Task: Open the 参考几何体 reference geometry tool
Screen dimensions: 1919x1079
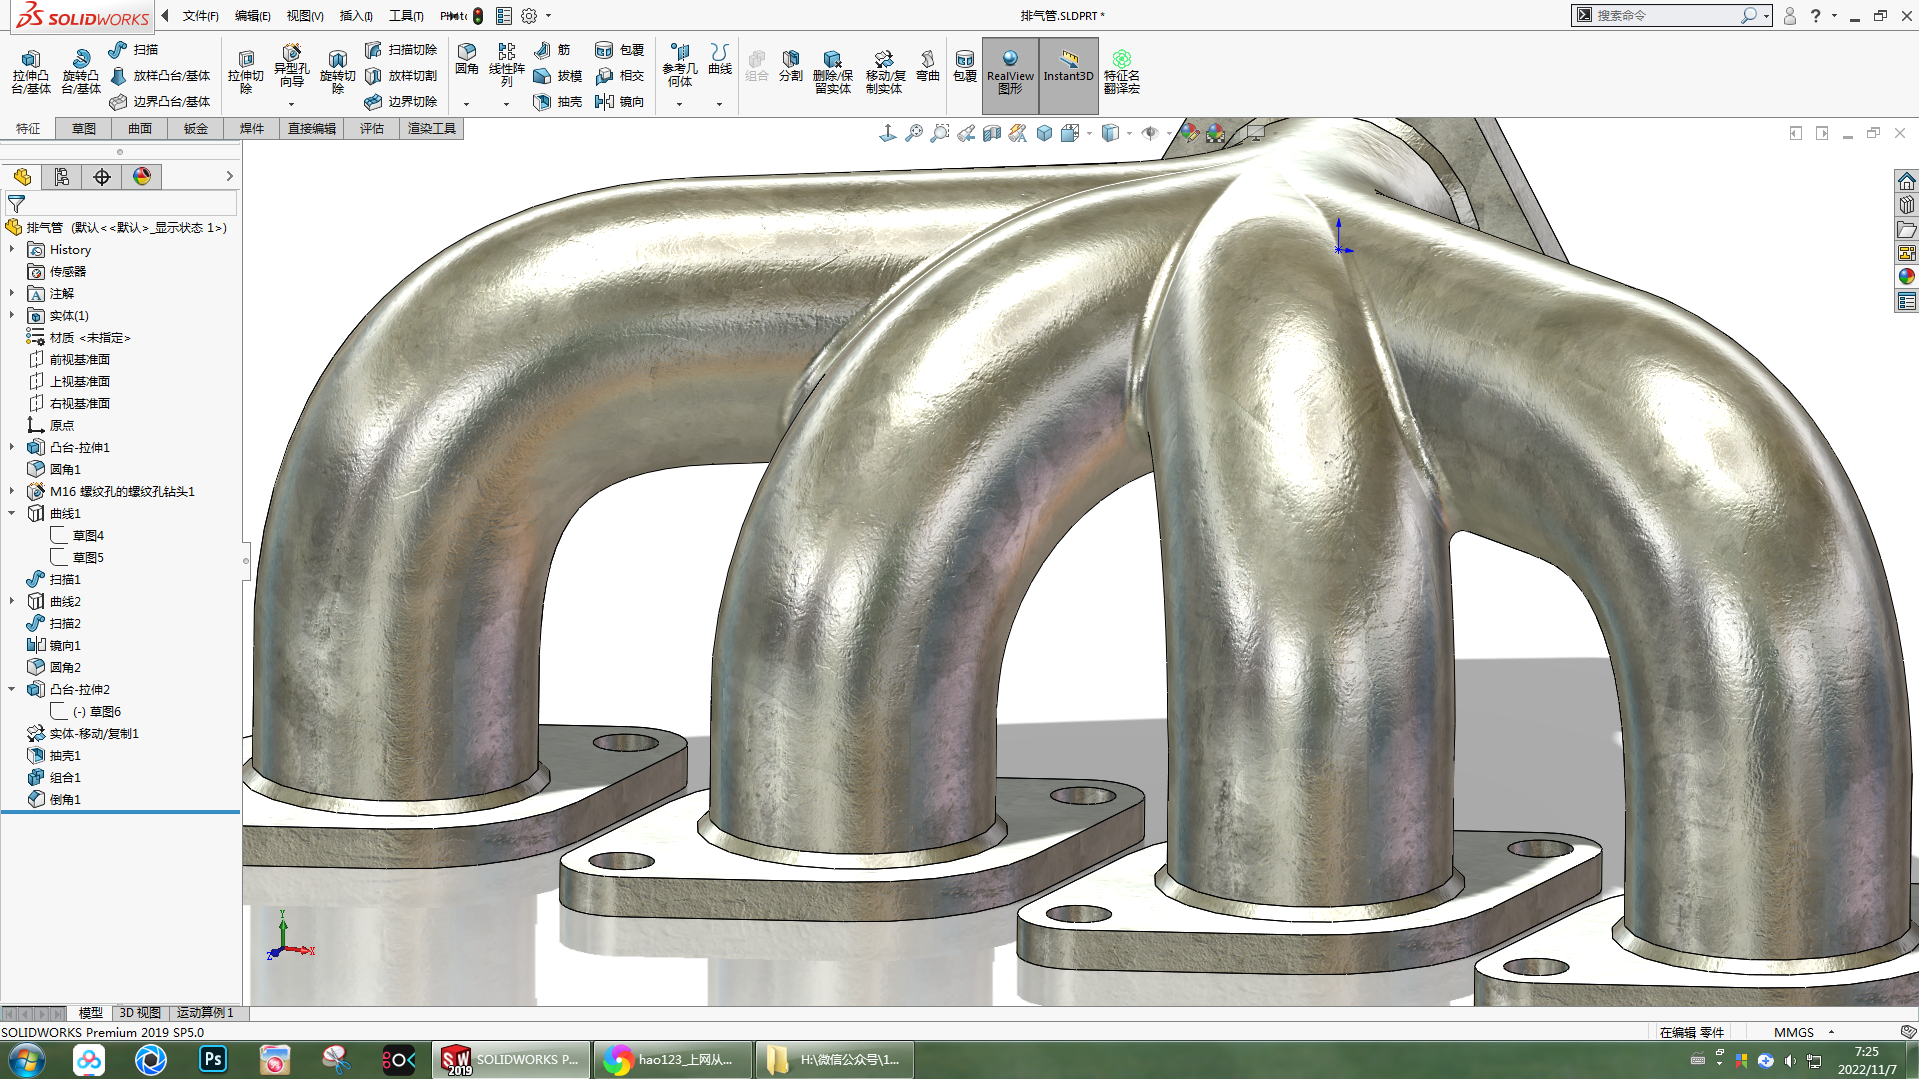Action: (x=680, y=65)
